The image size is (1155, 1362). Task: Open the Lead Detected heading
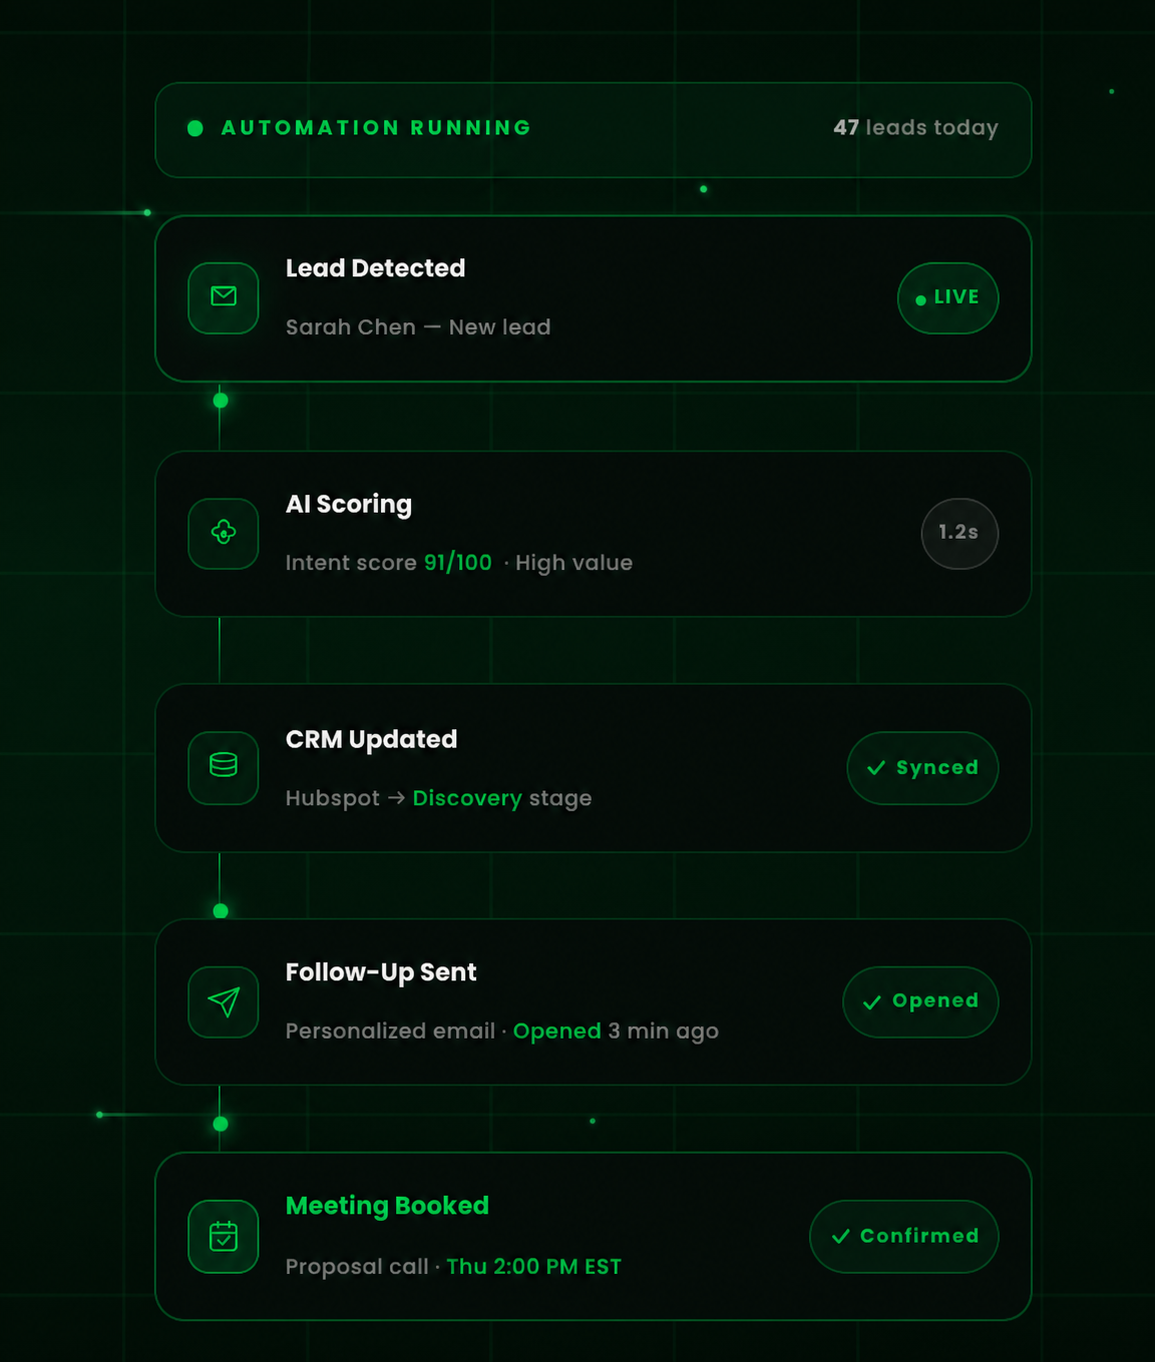(x=375, y=268)
